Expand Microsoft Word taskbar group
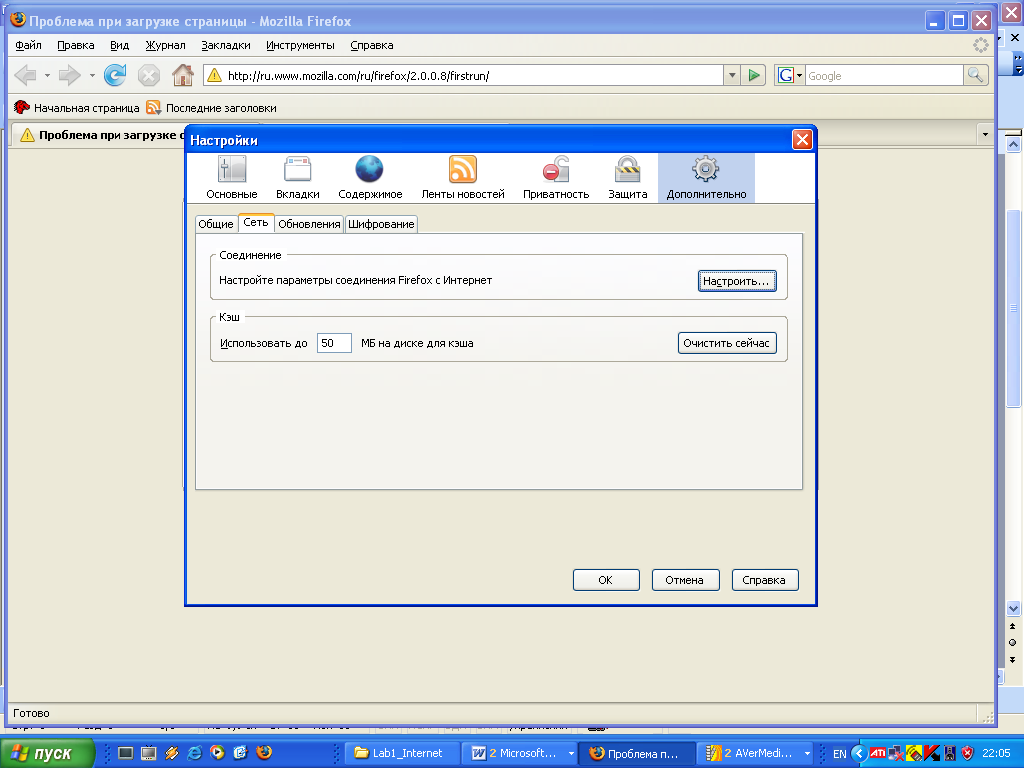The width and height of the screenshot is (1024, 768). pos(571,753)
